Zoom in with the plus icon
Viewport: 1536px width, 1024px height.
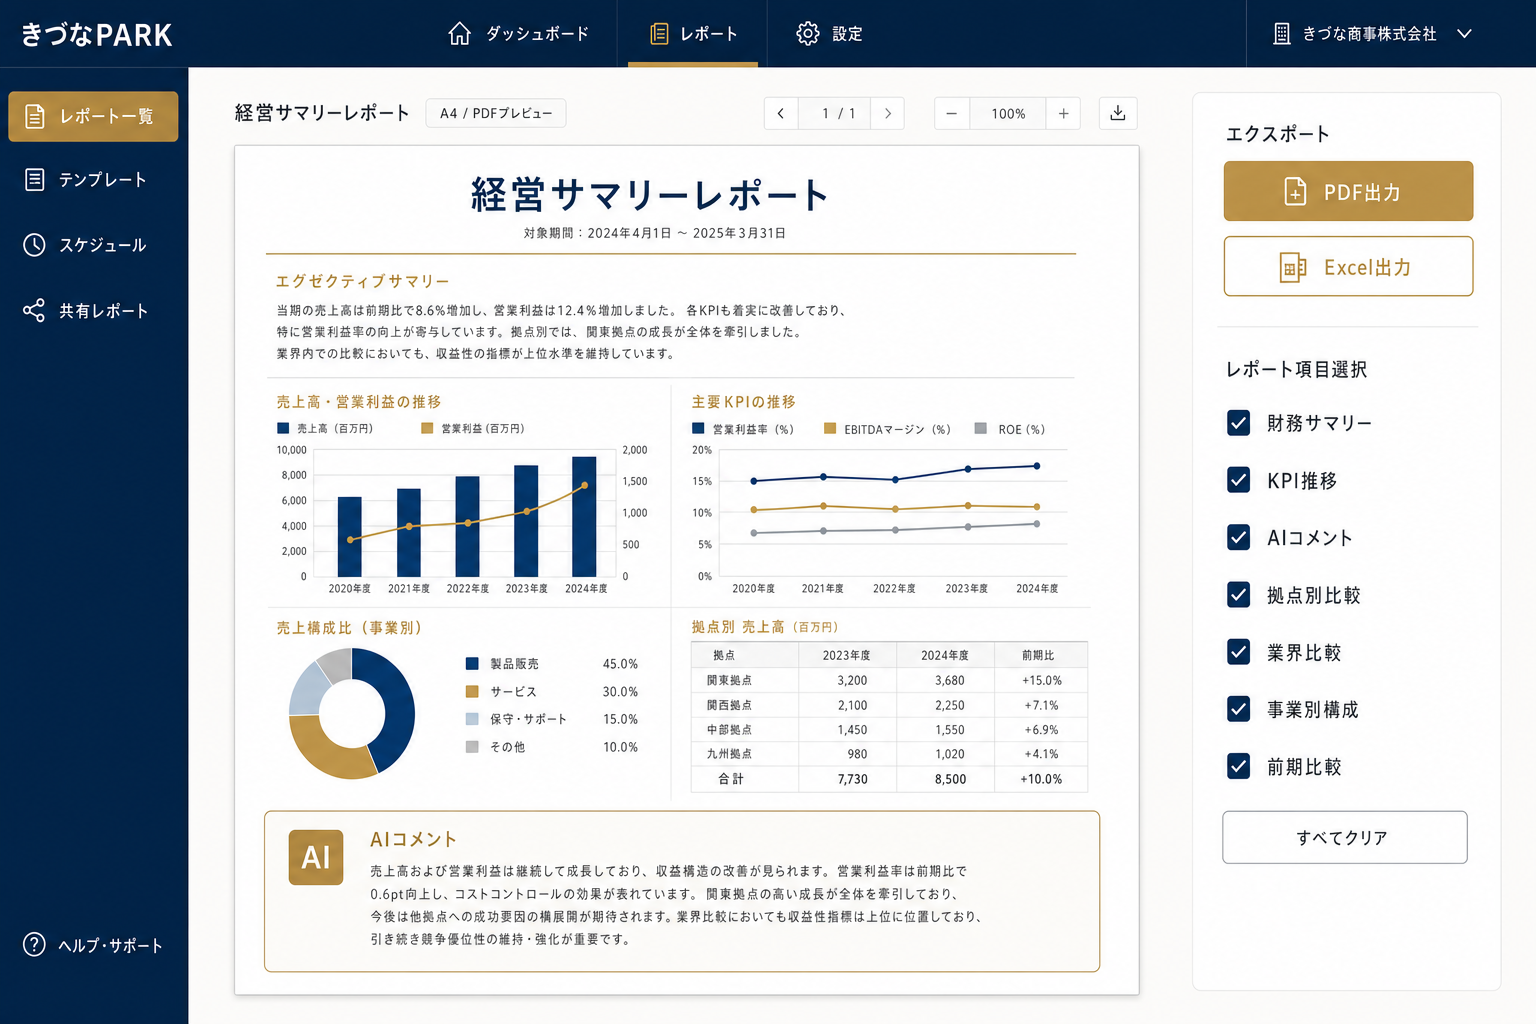[1063, 113]
